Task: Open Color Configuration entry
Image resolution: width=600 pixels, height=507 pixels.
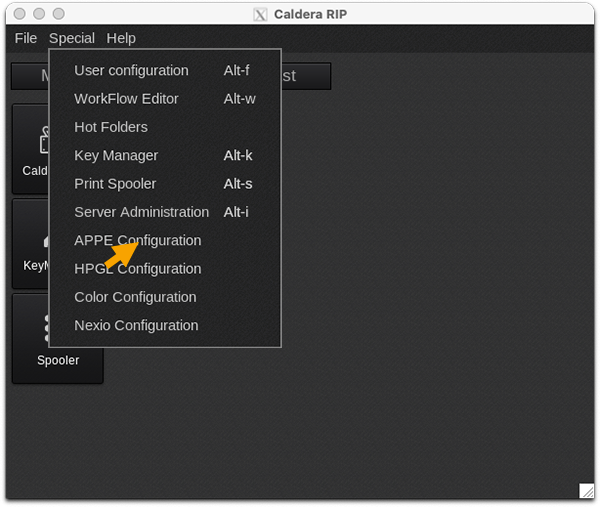Action: click(165, 297)
